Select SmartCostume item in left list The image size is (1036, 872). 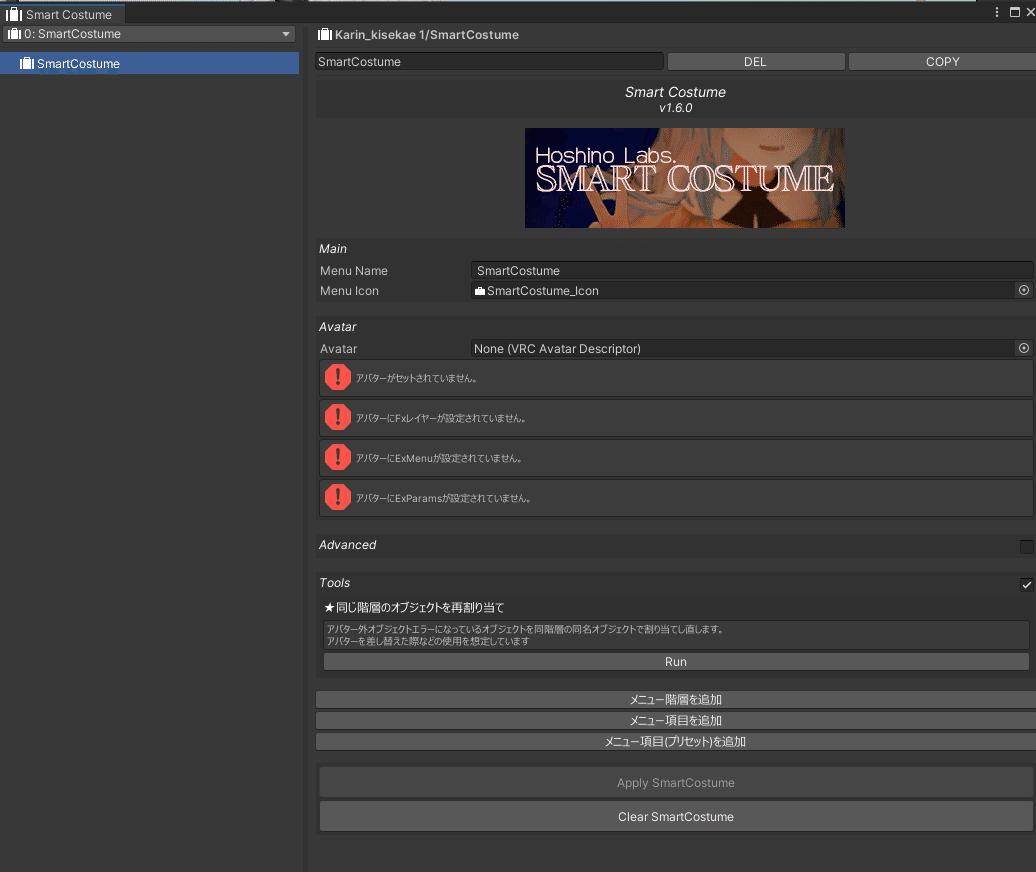[149, 63]
